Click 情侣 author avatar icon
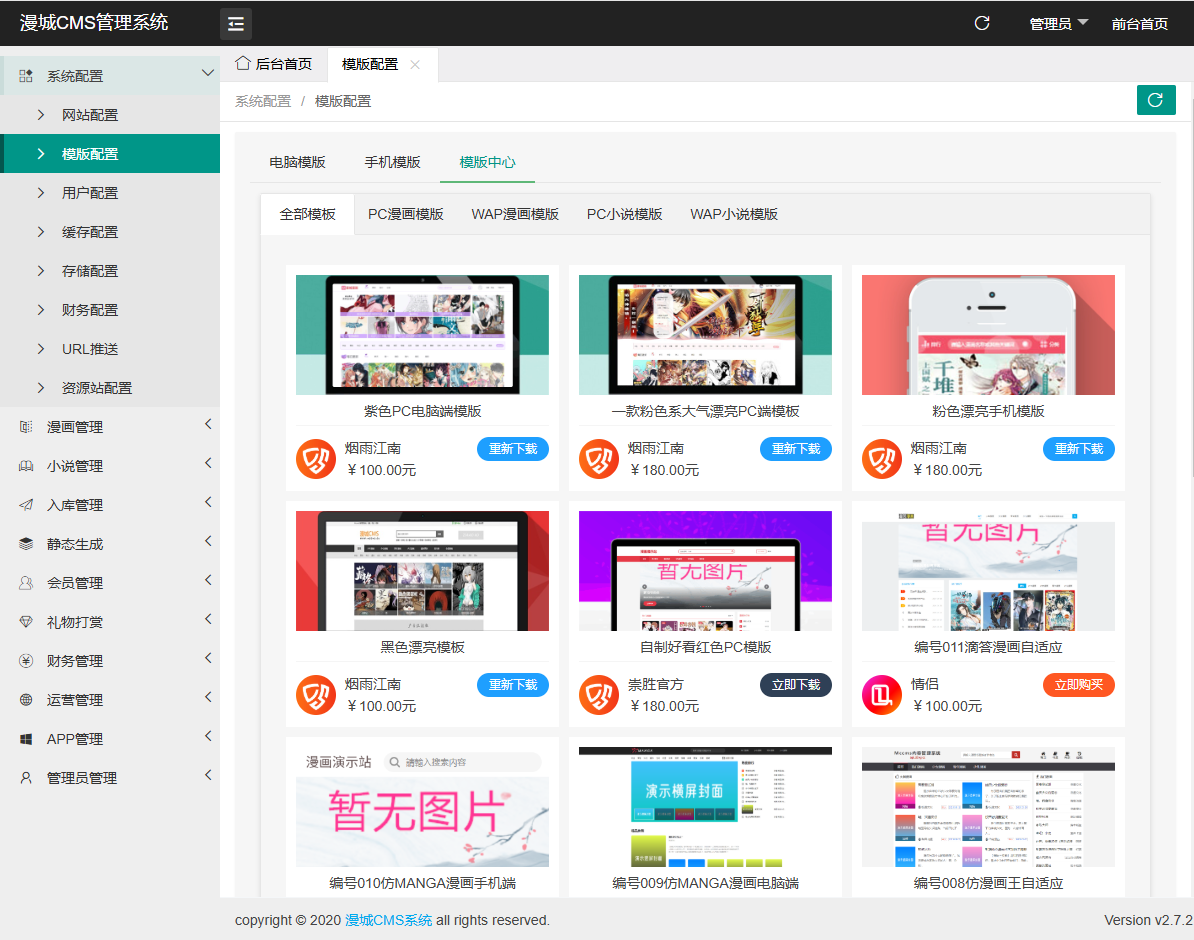The image size is (1194, 940). (x=881, y=695)
